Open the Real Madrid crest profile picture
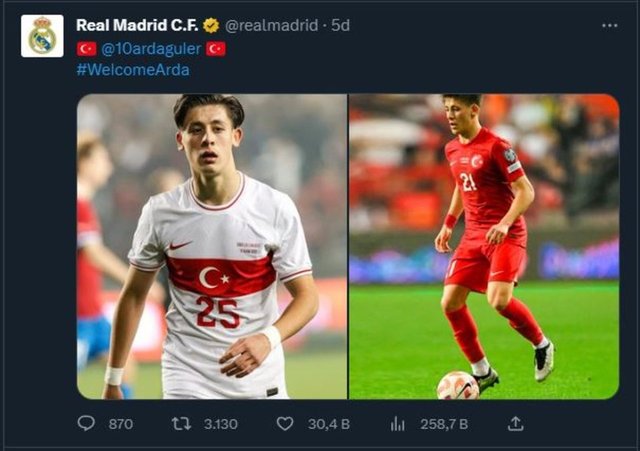The width and height of the screenshot is (640, 451). pos(42,36)
